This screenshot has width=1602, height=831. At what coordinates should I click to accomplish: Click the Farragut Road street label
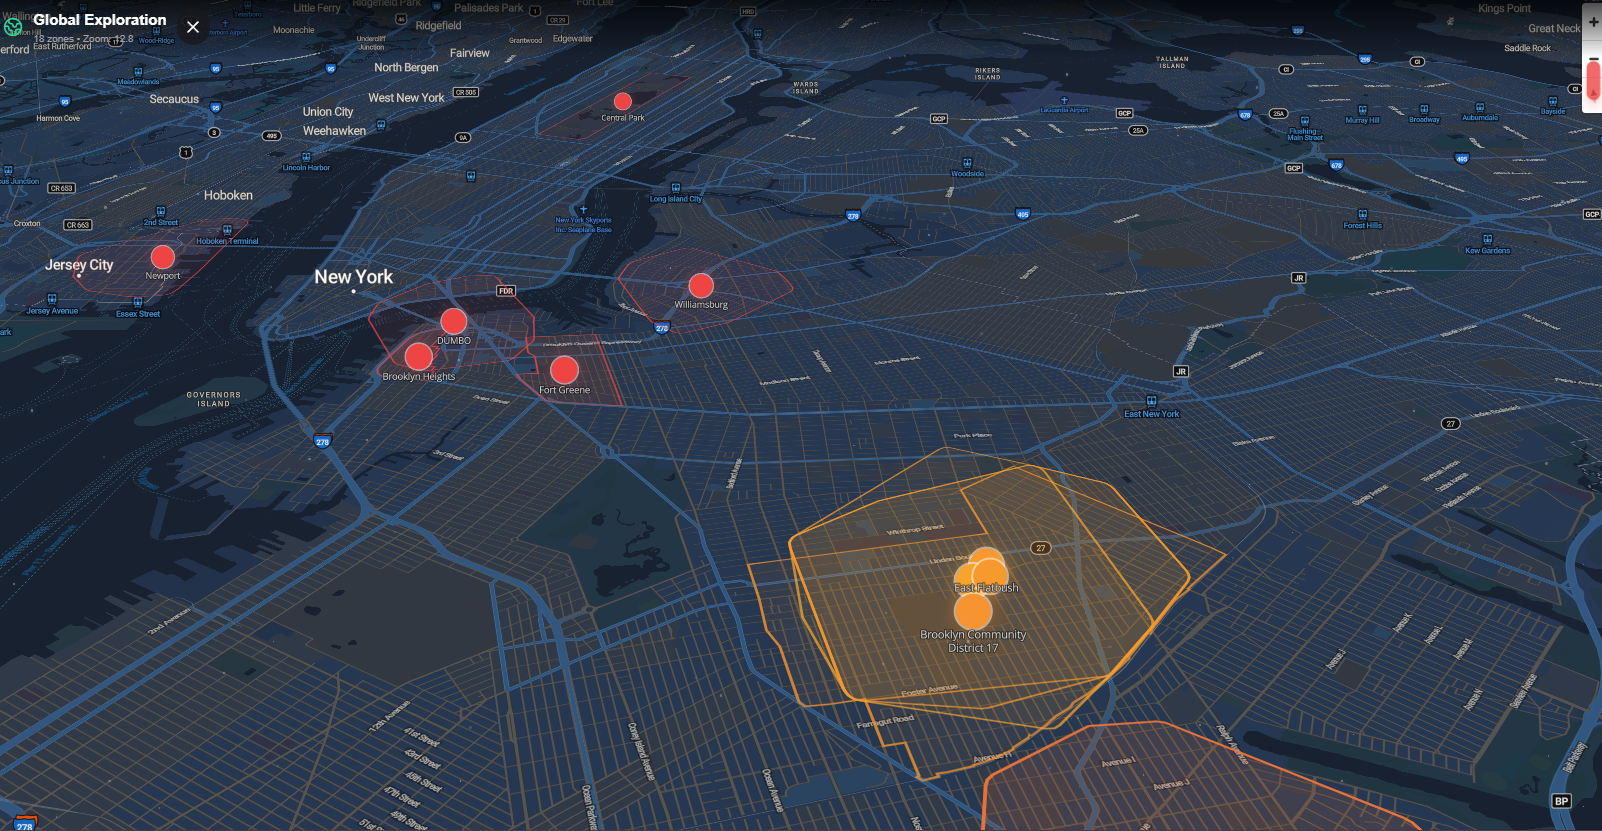(885, 721)
